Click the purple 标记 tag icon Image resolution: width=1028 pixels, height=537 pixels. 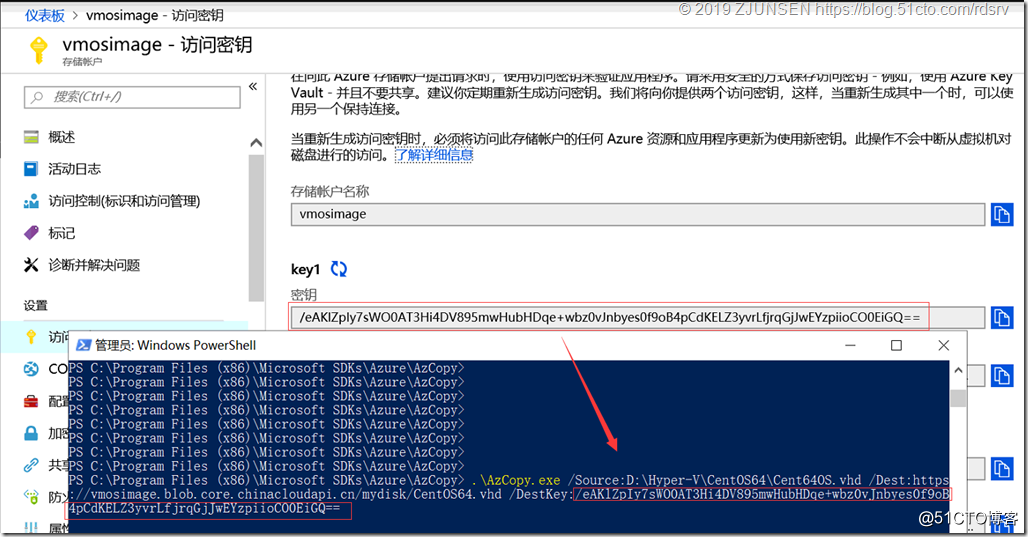pyautogui.click(x=31, y=233)
